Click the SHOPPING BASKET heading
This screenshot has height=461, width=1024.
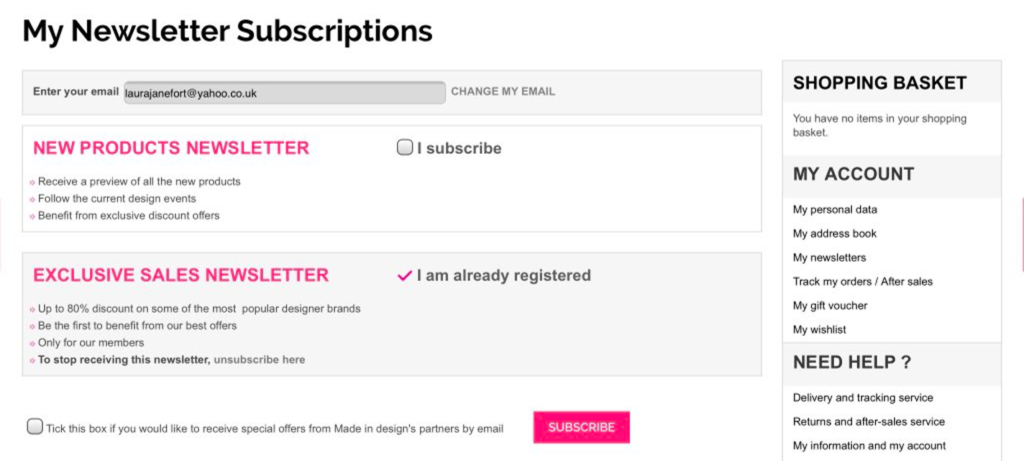point(880,83)
